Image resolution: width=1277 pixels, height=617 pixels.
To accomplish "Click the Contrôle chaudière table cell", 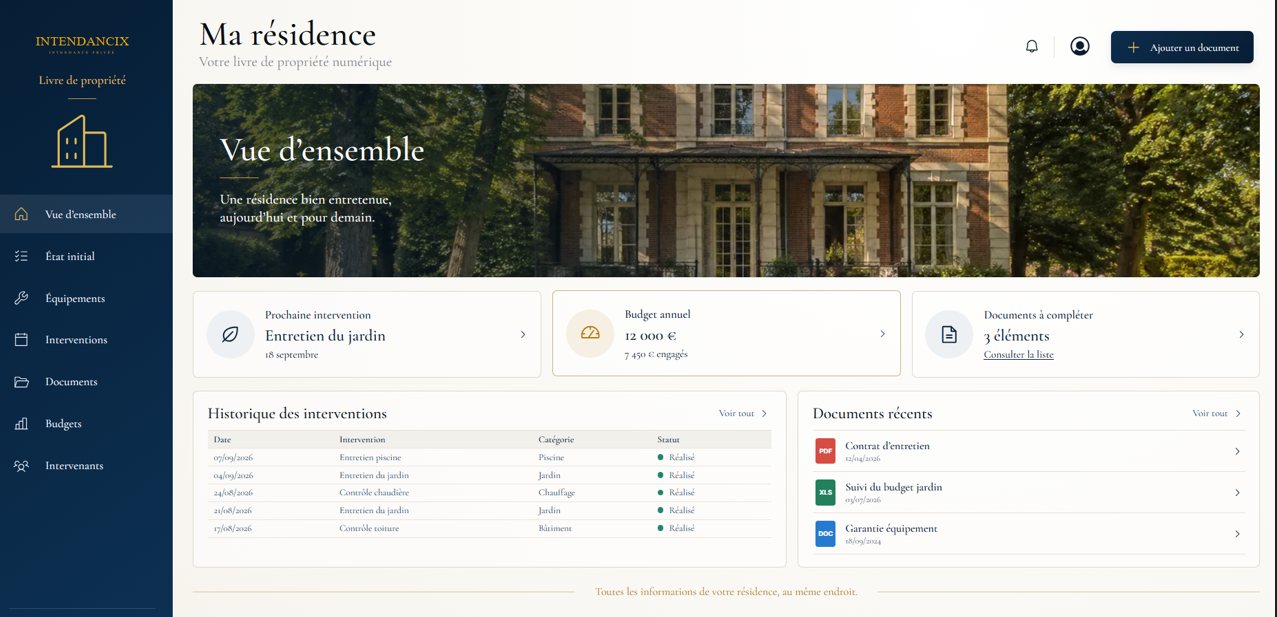I will coord(374,493).
